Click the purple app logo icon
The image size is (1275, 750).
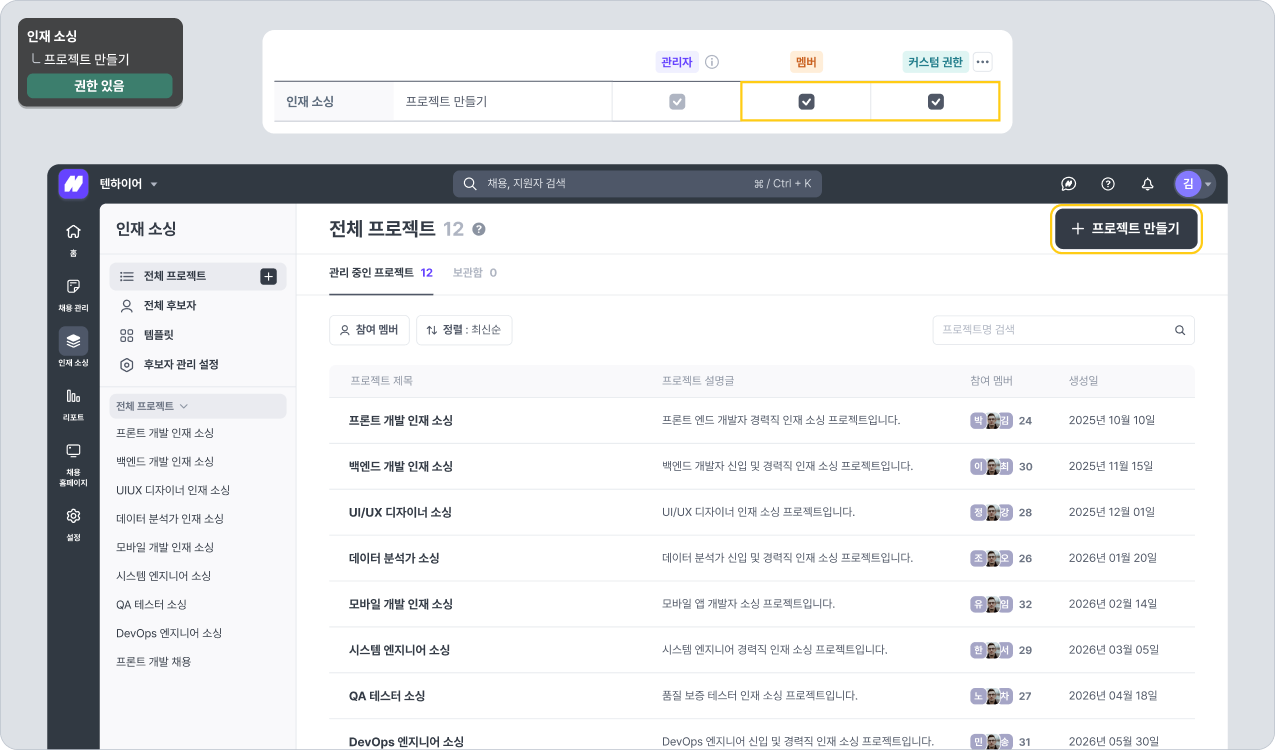73,184
